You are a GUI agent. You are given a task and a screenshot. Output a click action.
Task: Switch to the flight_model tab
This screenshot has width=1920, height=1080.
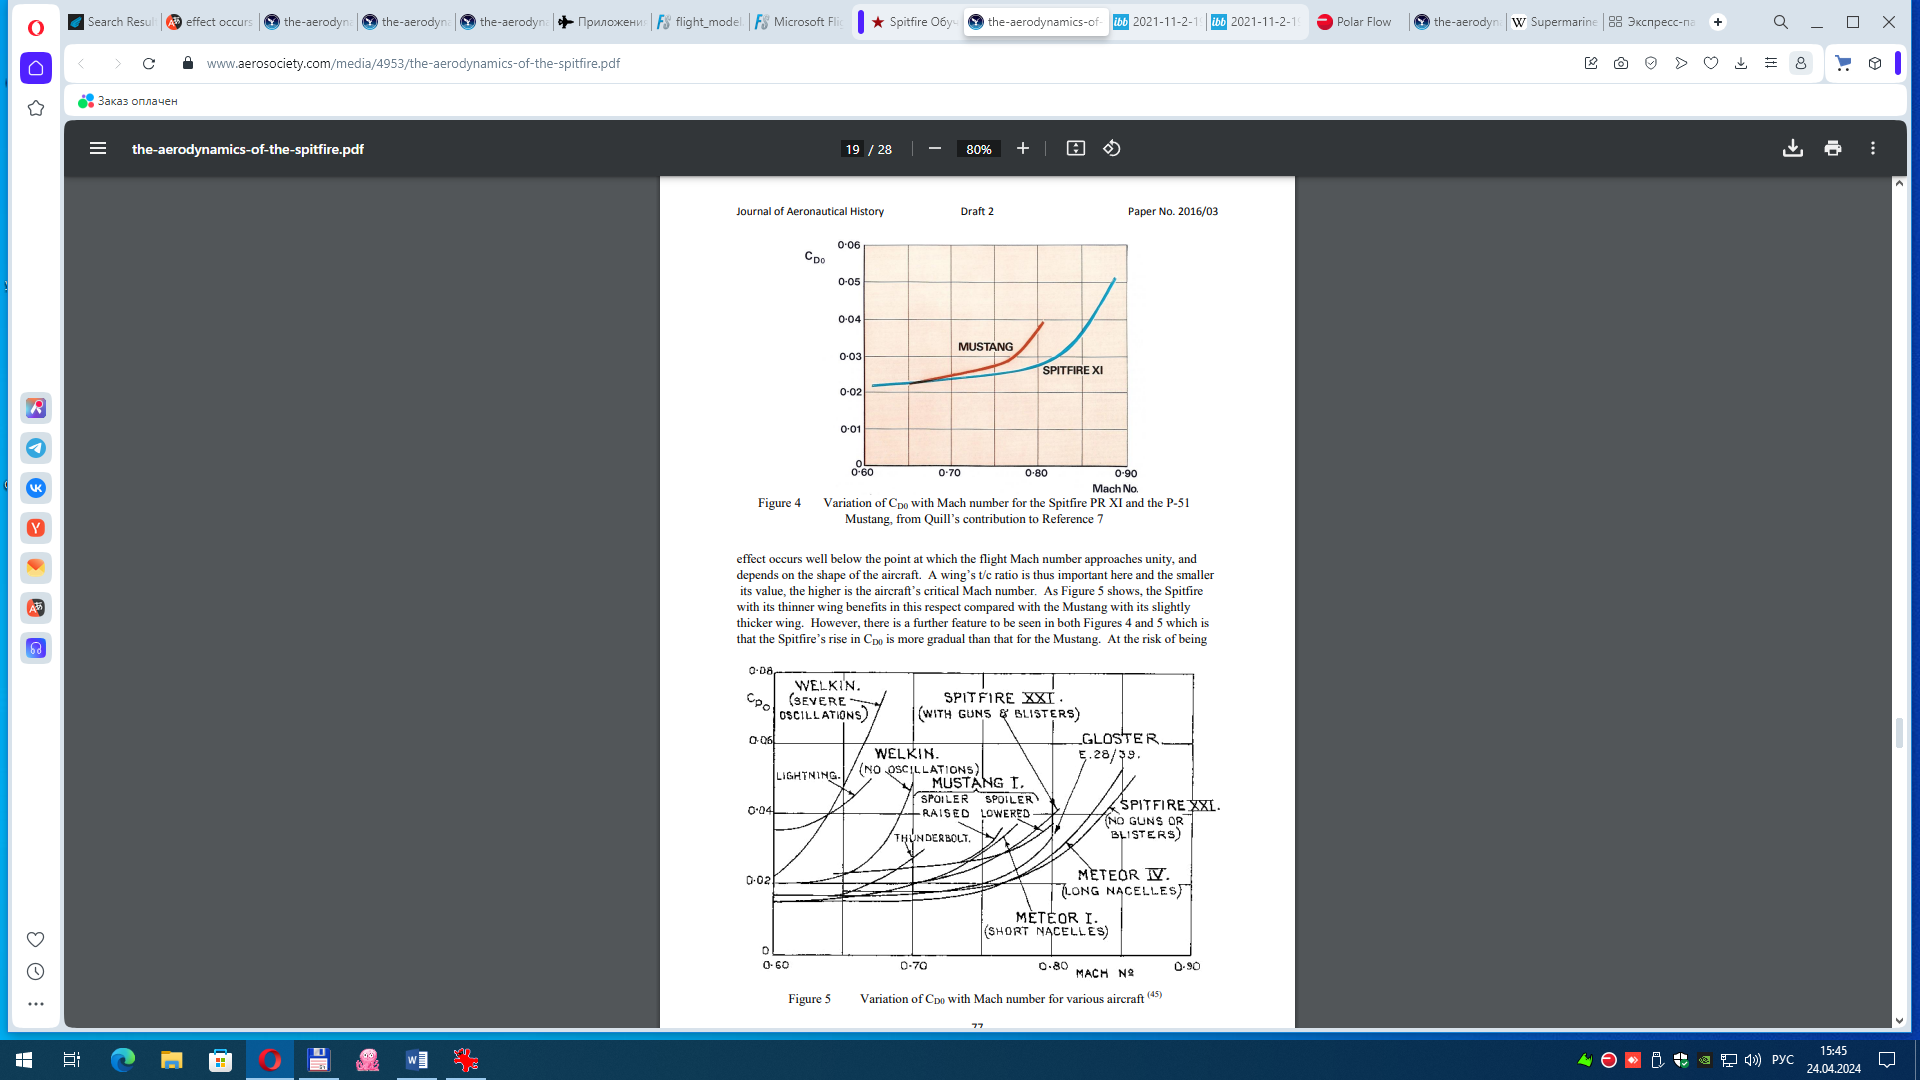point(699,22)
